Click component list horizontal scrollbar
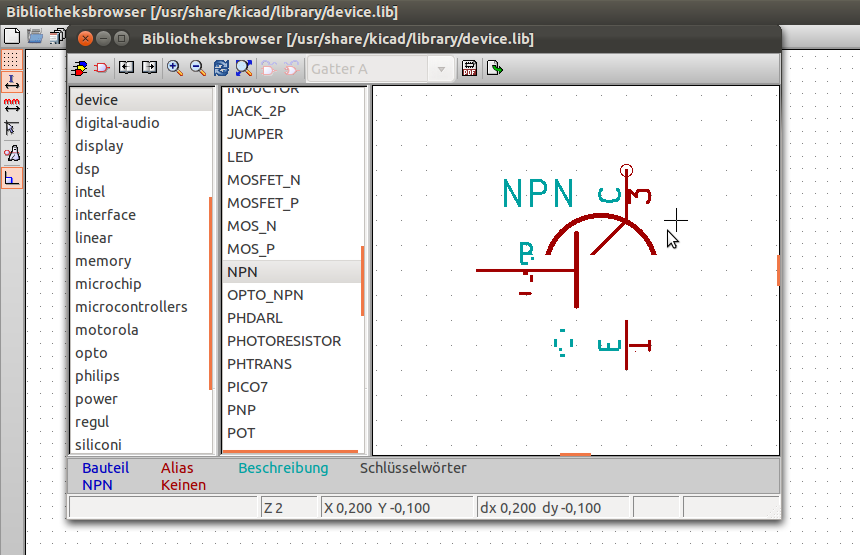 click(291, 452)
